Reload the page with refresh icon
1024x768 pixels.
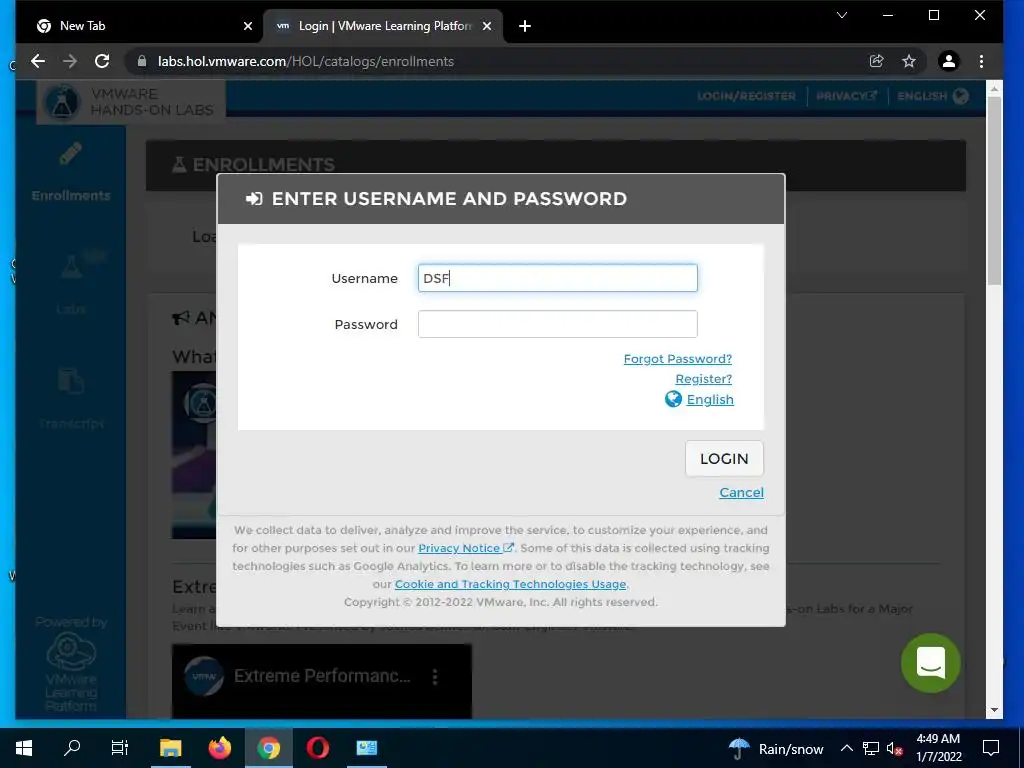click(102, 61)
